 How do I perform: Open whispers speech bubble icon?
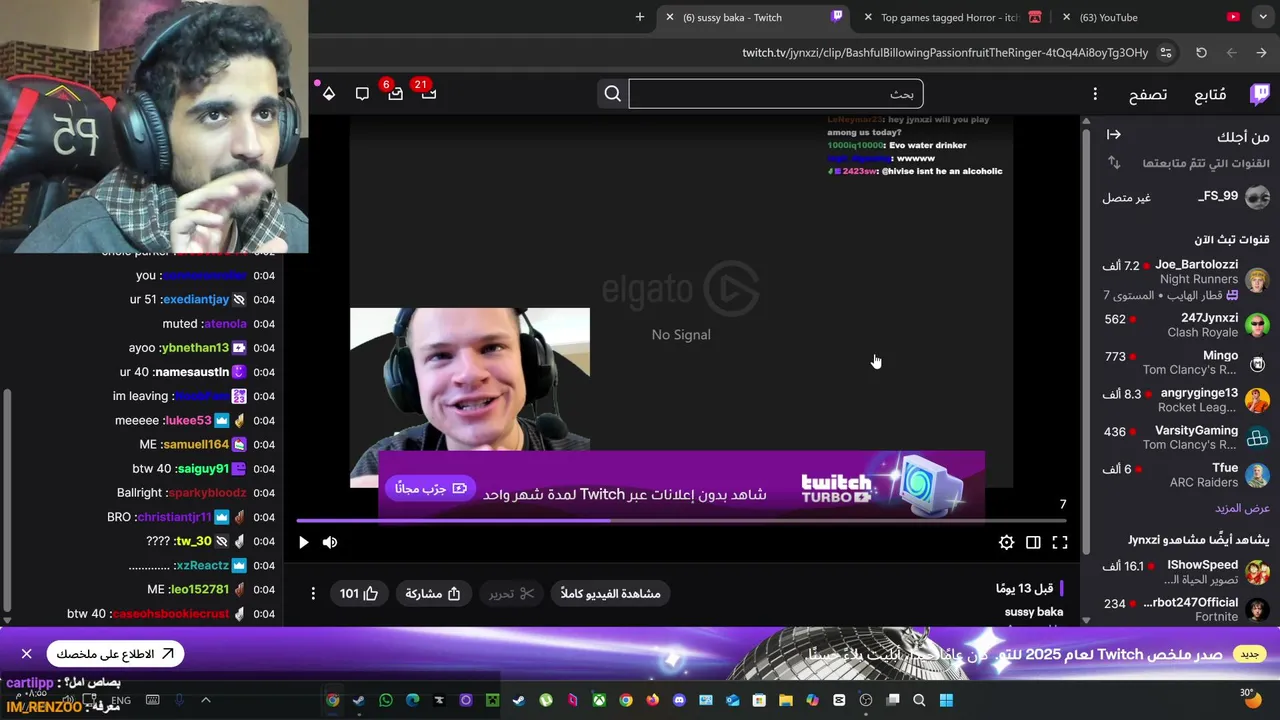point(362,94)
